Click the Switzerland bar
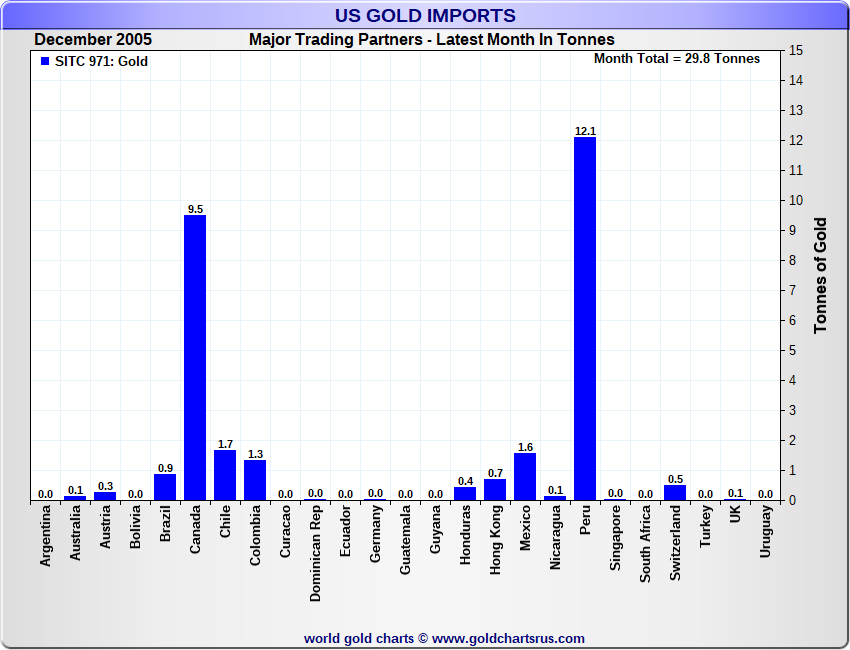The height and width of the screenshot is (650, 850). 675,493
